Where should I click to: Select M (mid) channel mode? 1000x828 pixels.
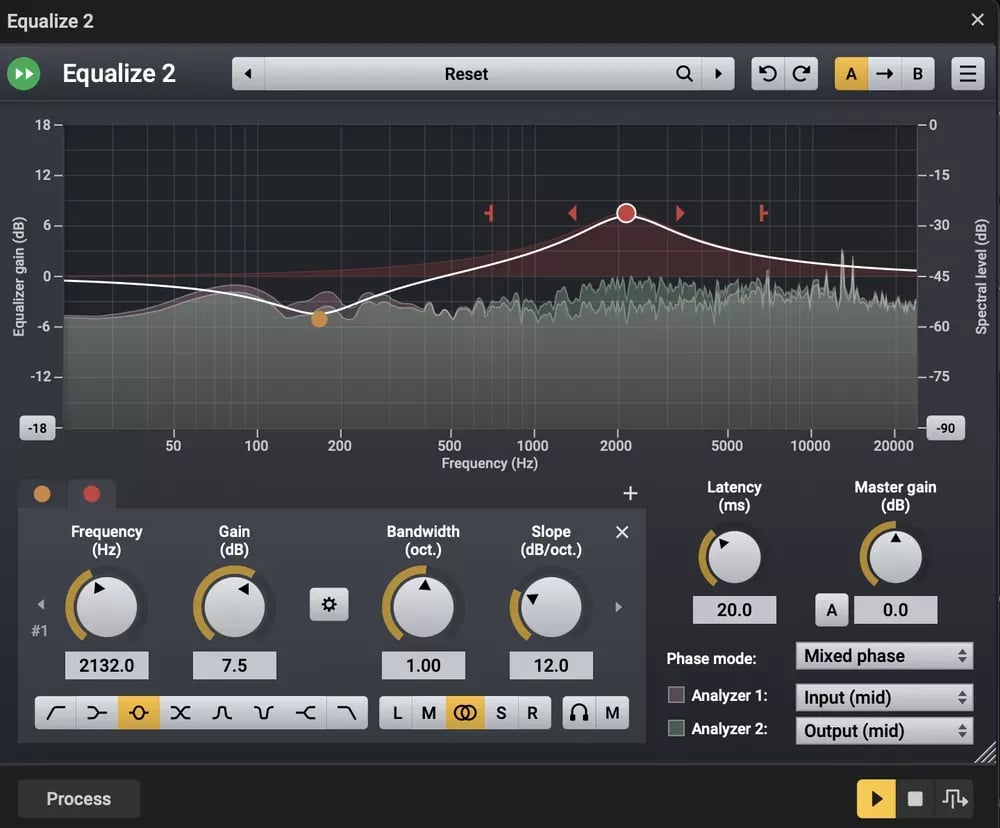point(429,713)
